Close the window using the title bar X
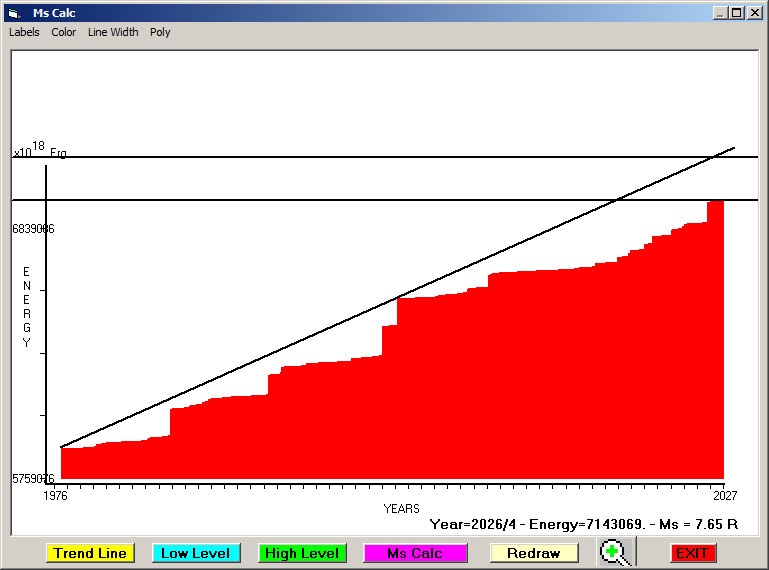The width and height of the screenshot is (769, 570). 754,13
